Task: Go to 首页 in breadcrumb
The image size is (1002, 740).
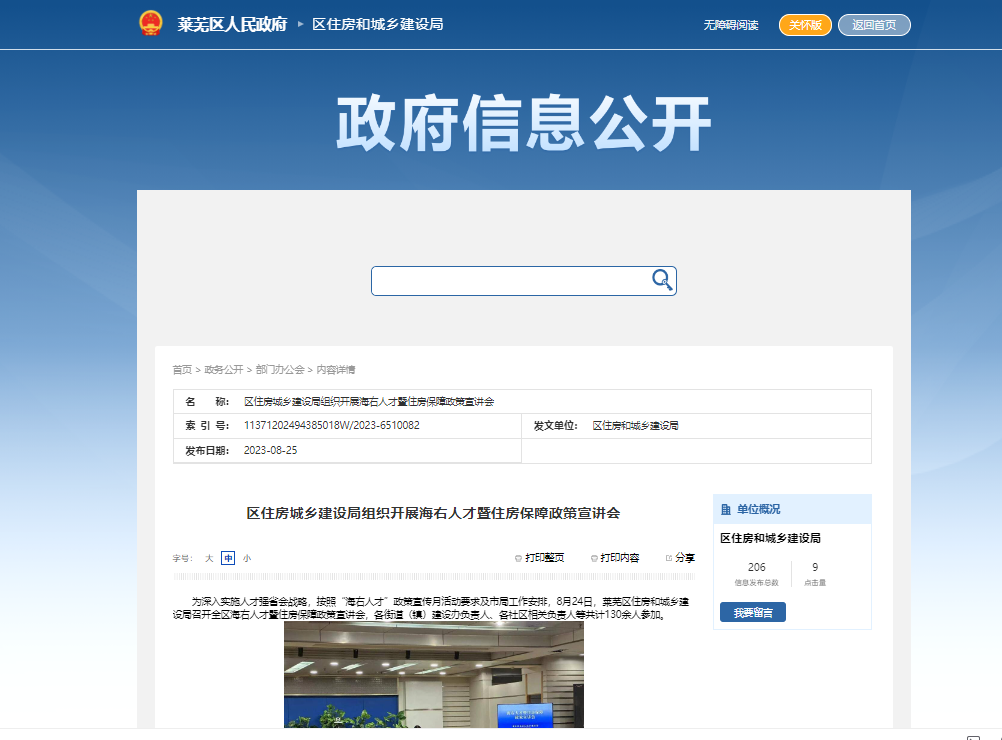Action: coord(182,369)
